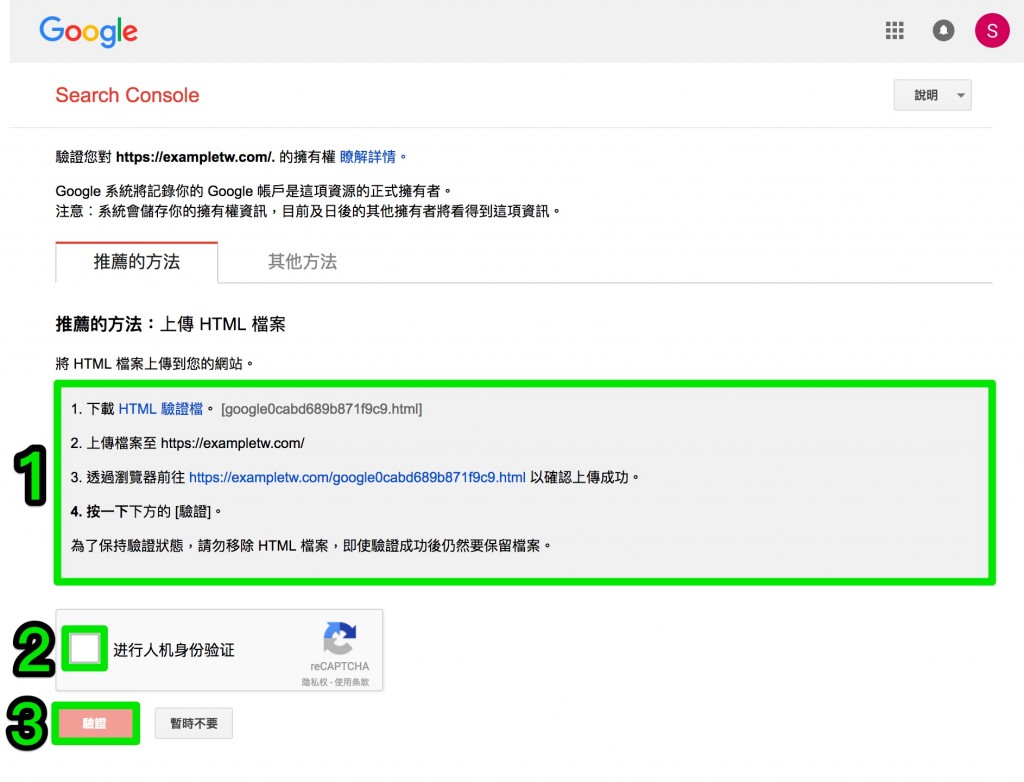Open the Google apps grid
1024x782 pixels.
(x=894, y=30)
